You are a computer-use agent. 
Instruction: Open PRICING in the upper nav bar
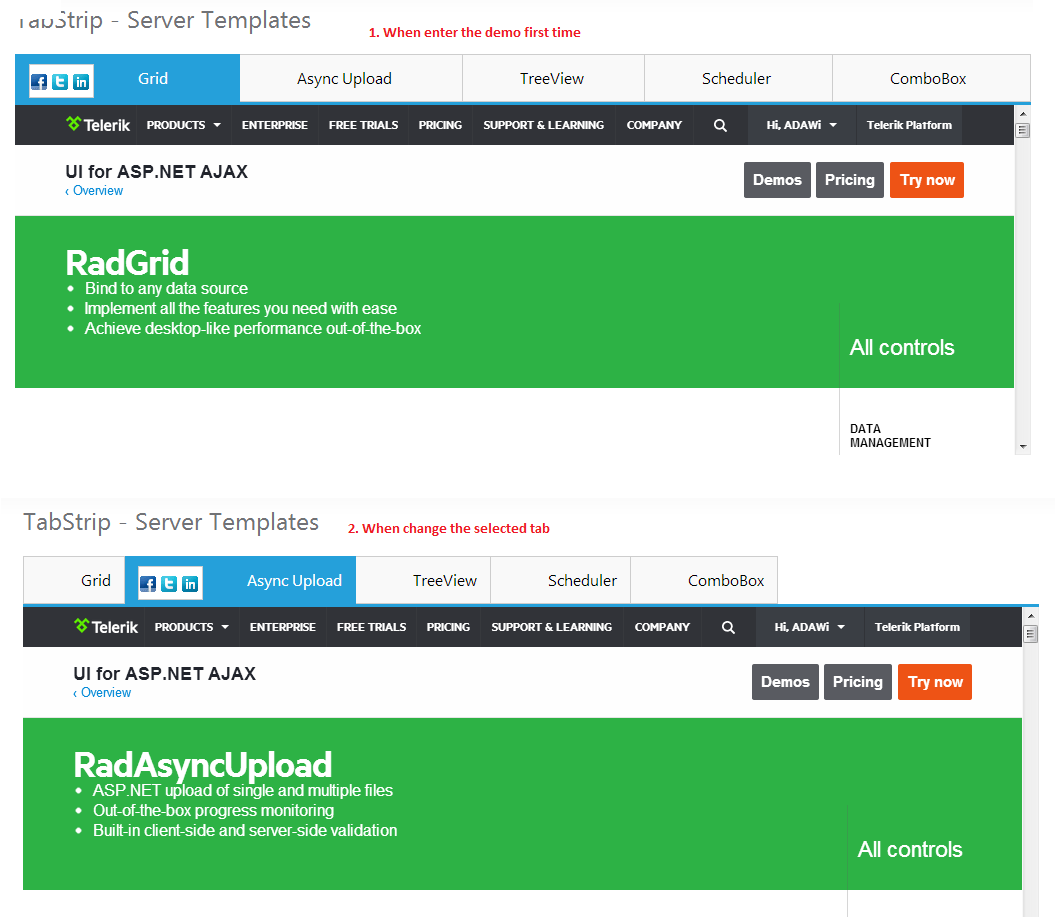point(440,125)
